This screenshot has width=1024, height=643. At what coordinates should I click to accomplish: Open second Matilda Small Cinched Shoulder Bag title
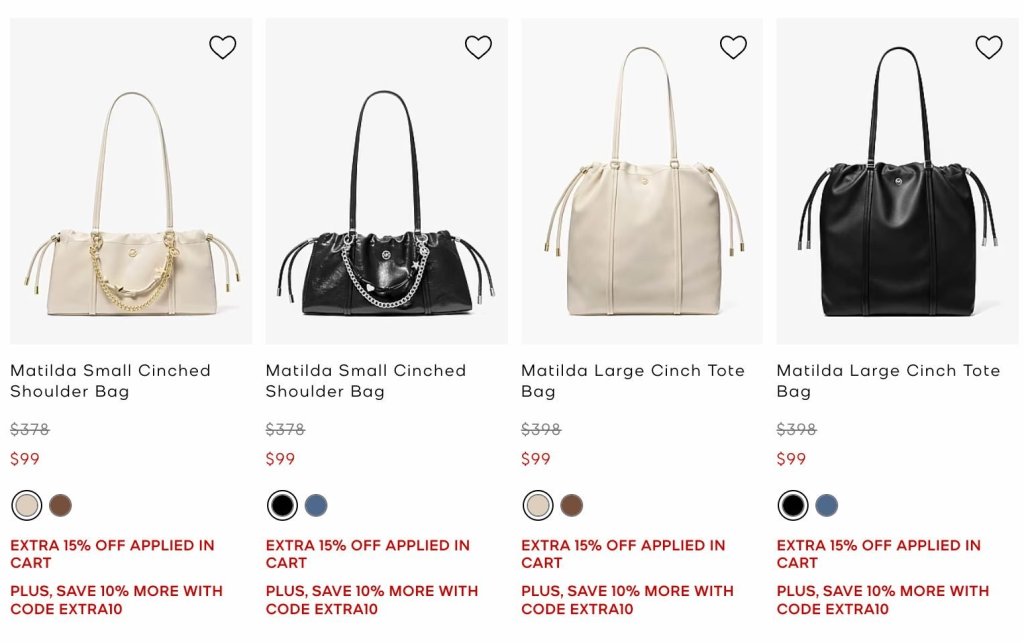(366, 381)
